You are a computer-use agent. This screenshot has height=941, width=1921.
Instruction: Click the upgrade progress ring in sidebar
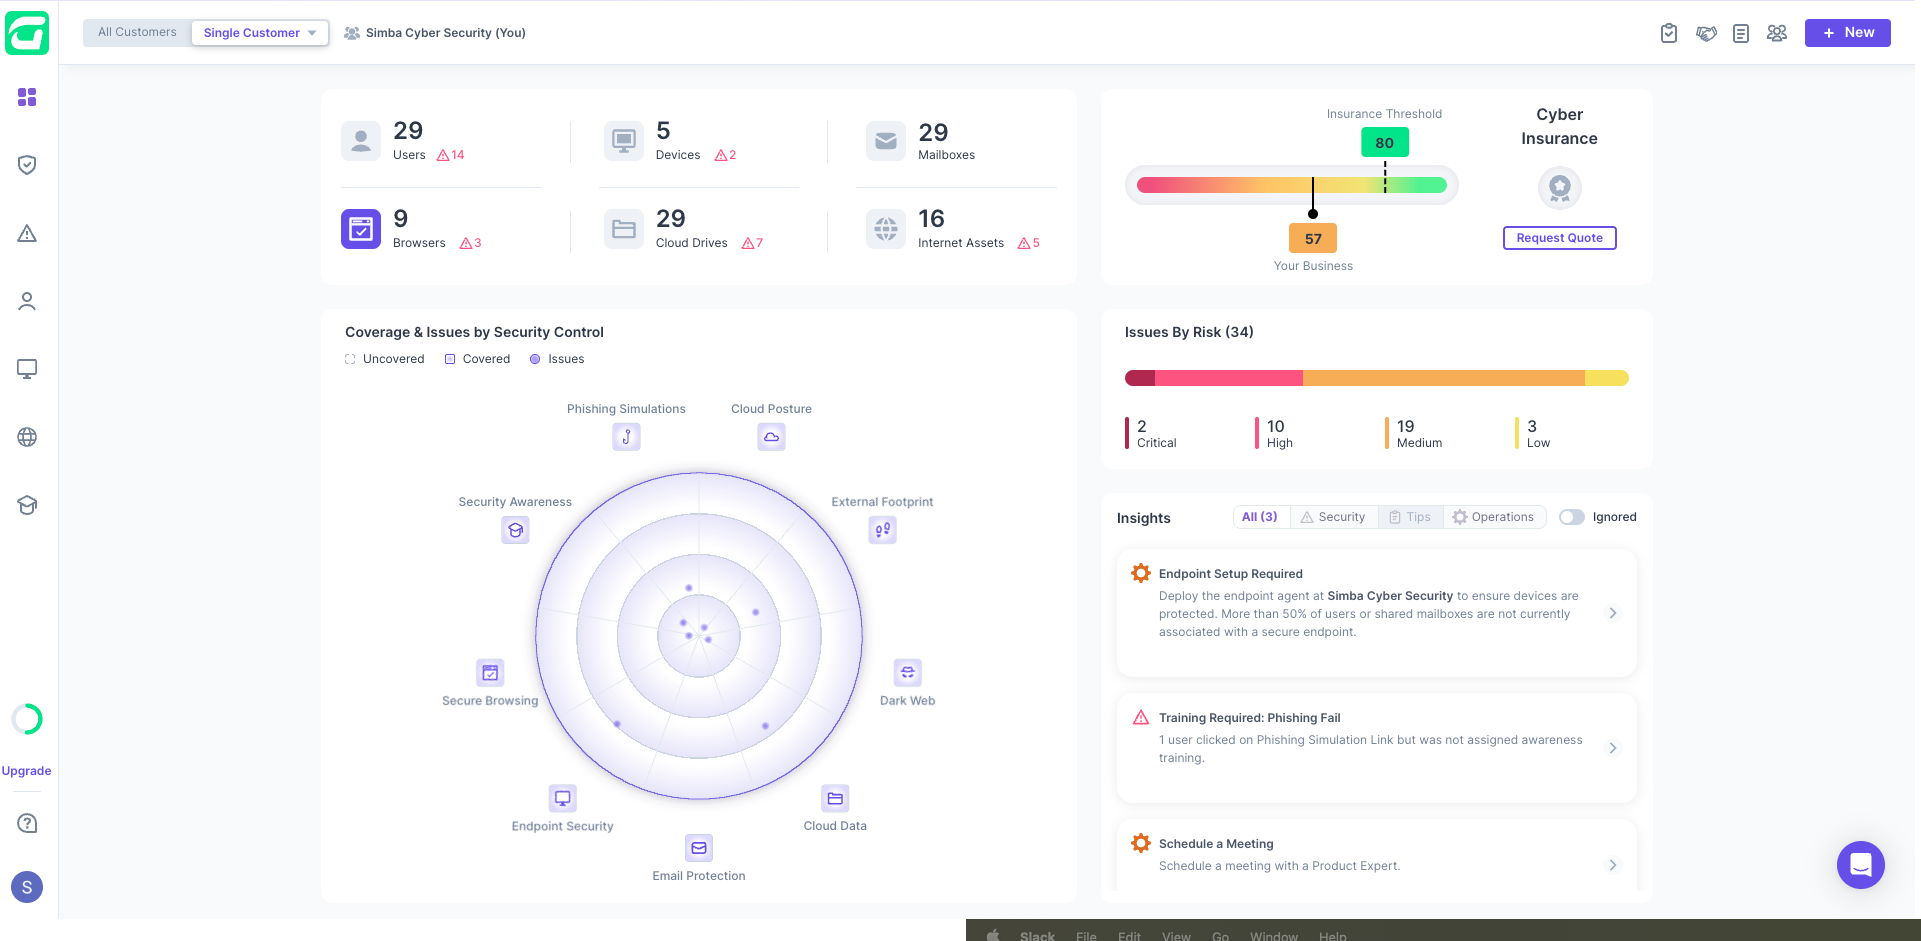[27, 719]
